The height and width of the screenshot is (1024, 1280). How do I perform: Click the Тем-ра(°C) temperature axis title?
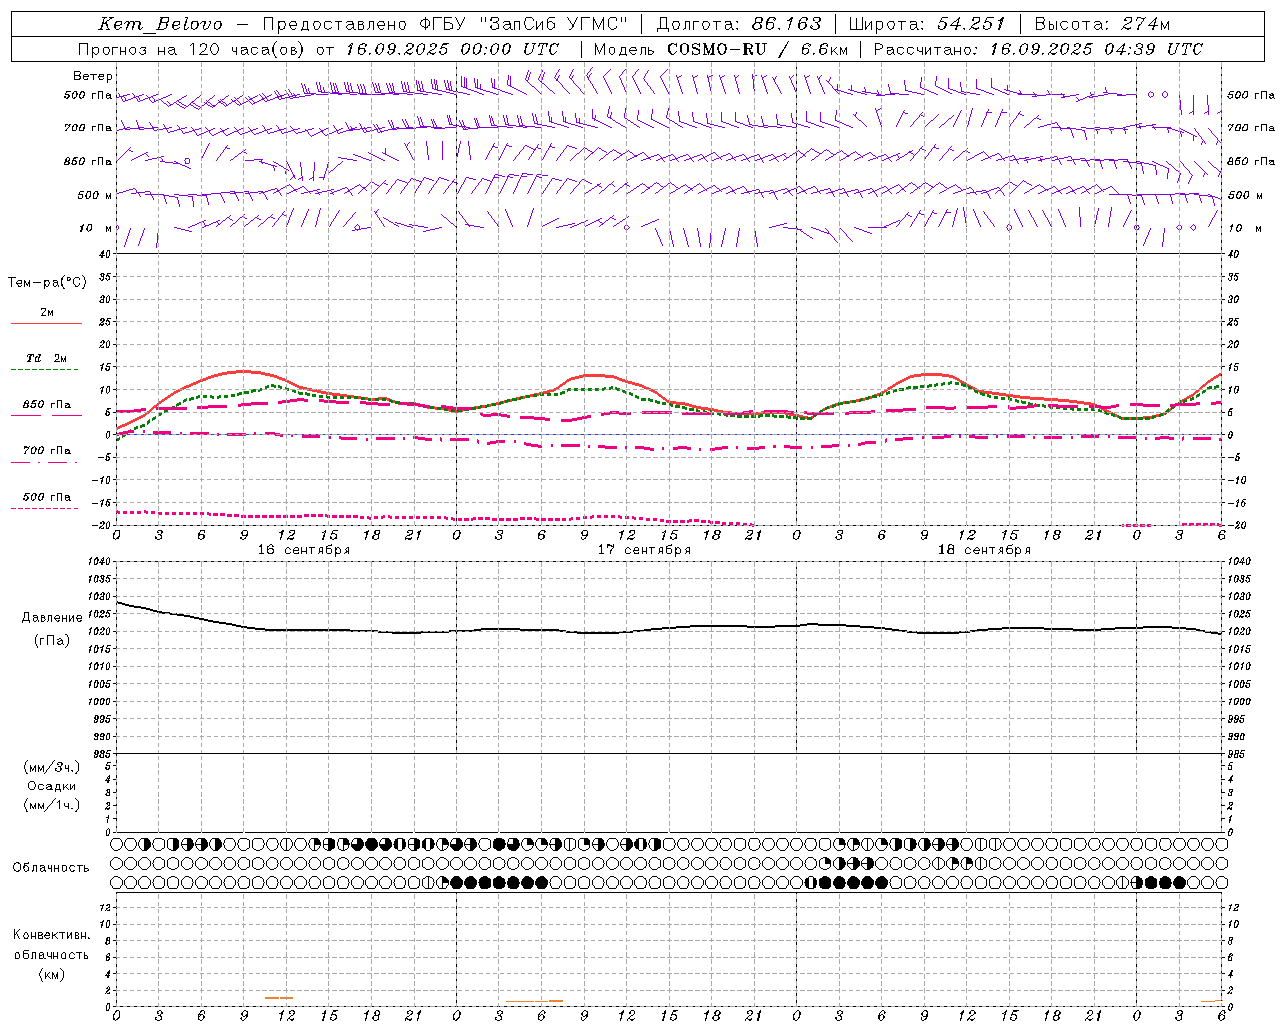47,283
